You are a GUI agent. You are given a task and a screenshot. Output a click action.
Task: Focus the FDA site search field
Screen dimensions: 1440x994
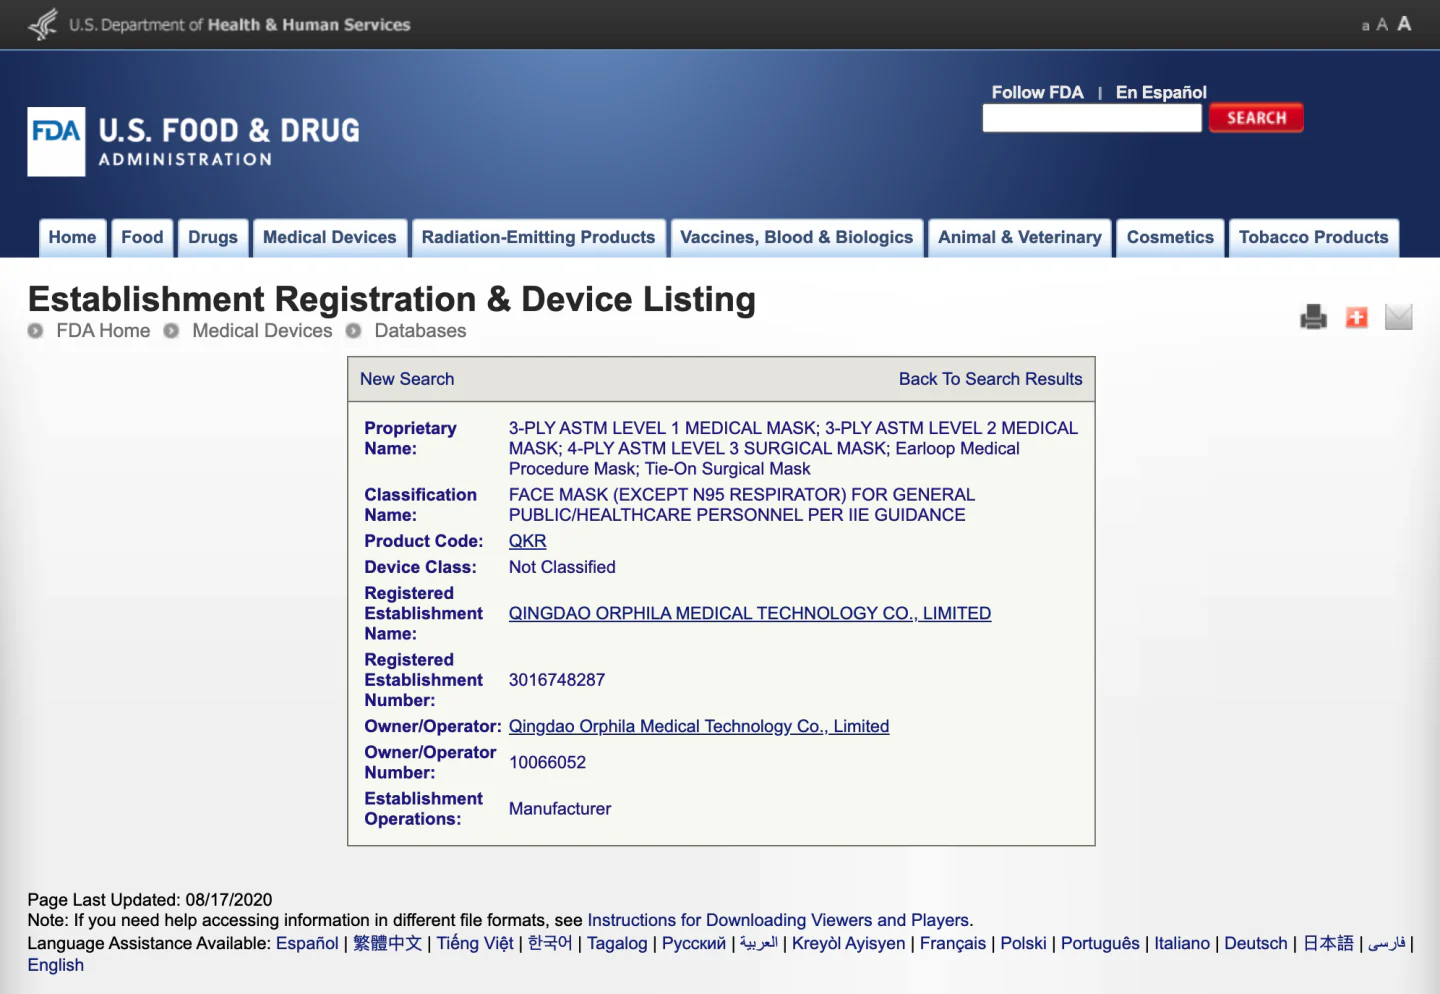click(x=1092, y=118)
